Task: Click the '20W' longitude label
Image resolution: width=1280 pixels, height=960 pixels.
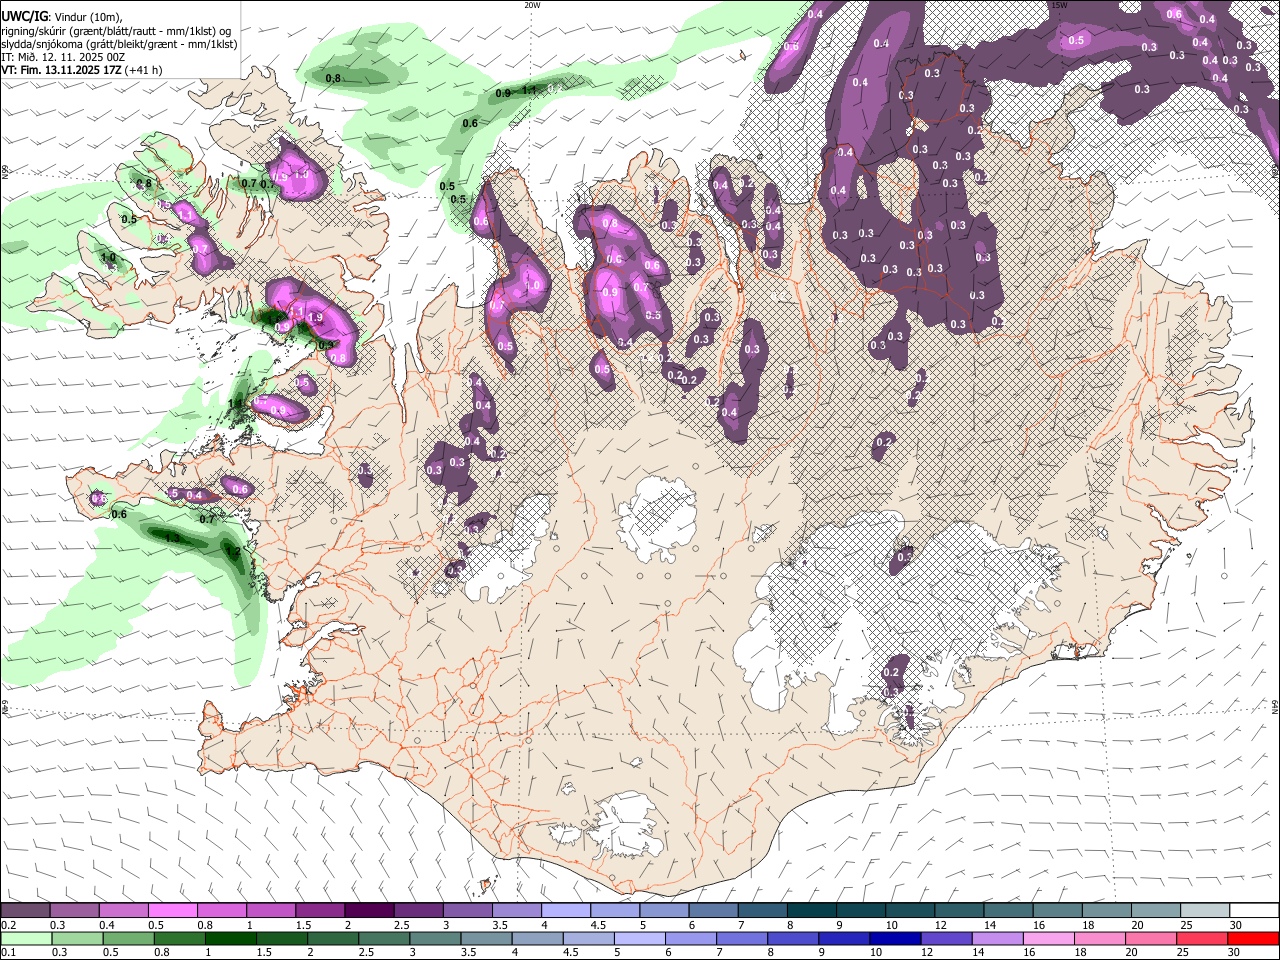Action: coord(532,5)
